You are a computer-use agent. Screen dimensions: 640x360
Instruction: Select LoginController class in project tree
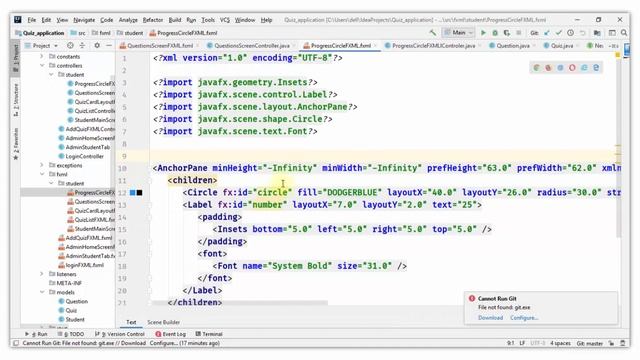click(x=81, y=156)
